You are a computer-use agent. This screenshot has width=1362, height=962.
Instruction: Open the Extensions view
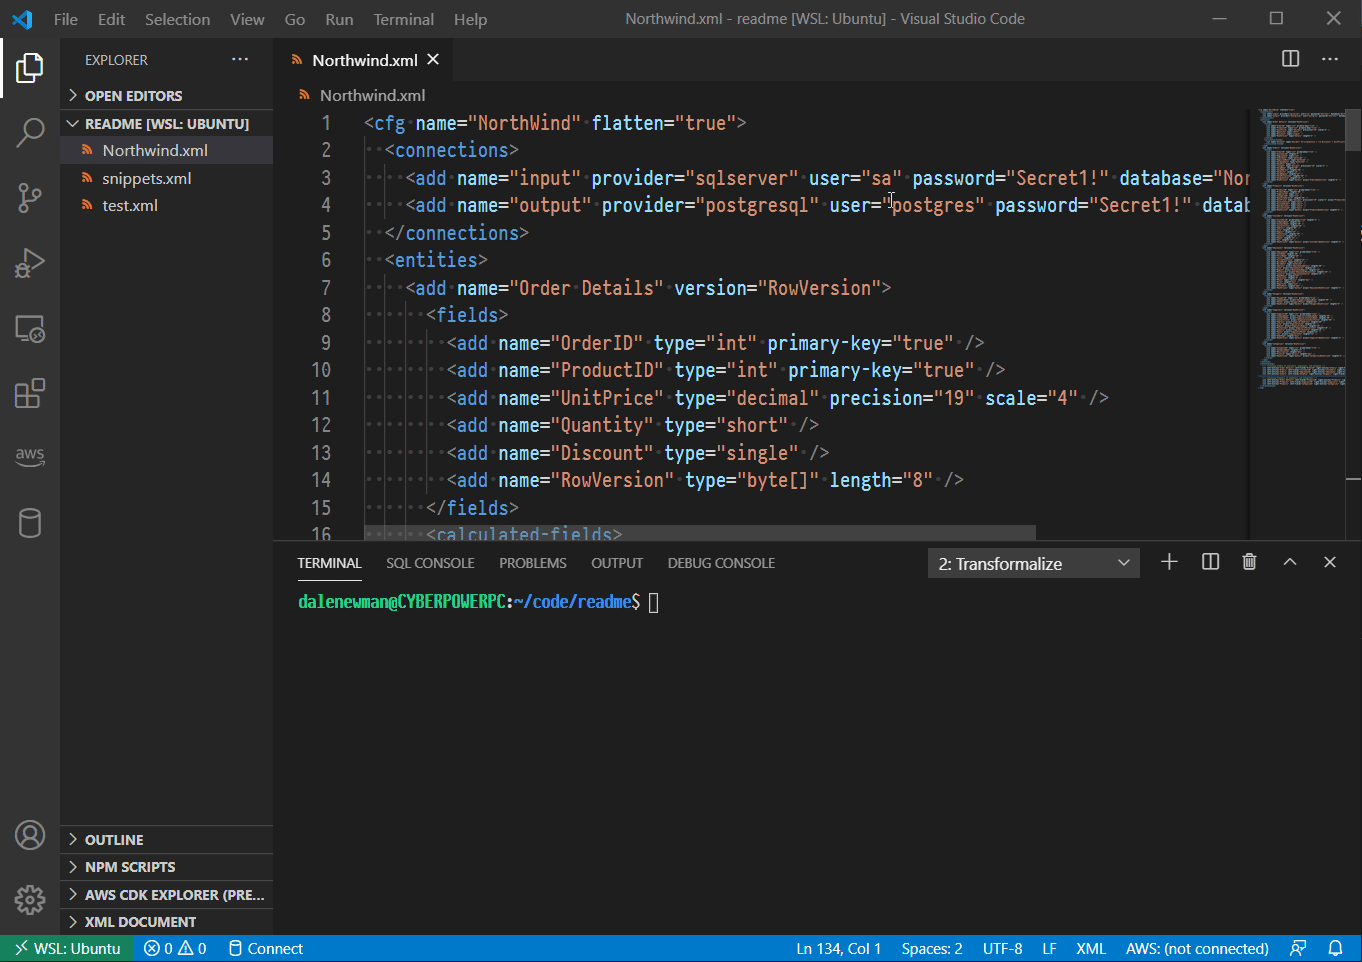click(x=30, y=394)
